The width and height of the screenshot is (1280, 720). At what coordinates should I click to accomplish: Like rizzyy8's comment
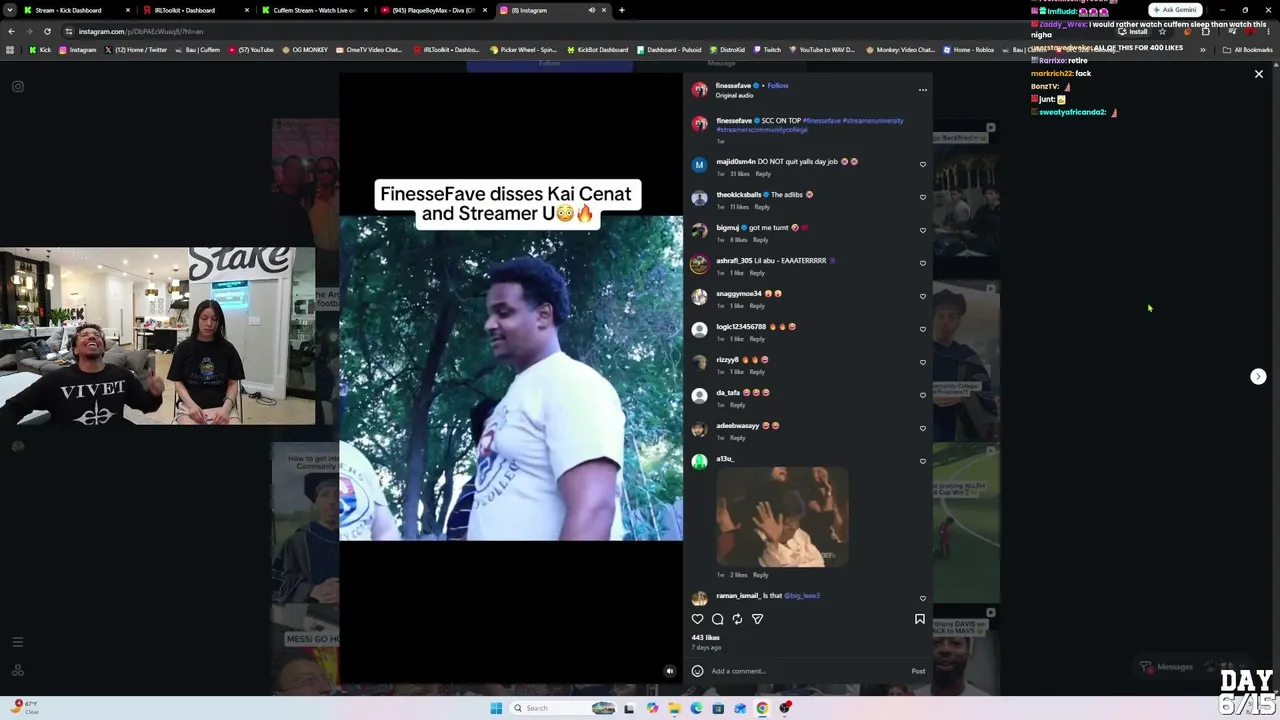(923, 362)
